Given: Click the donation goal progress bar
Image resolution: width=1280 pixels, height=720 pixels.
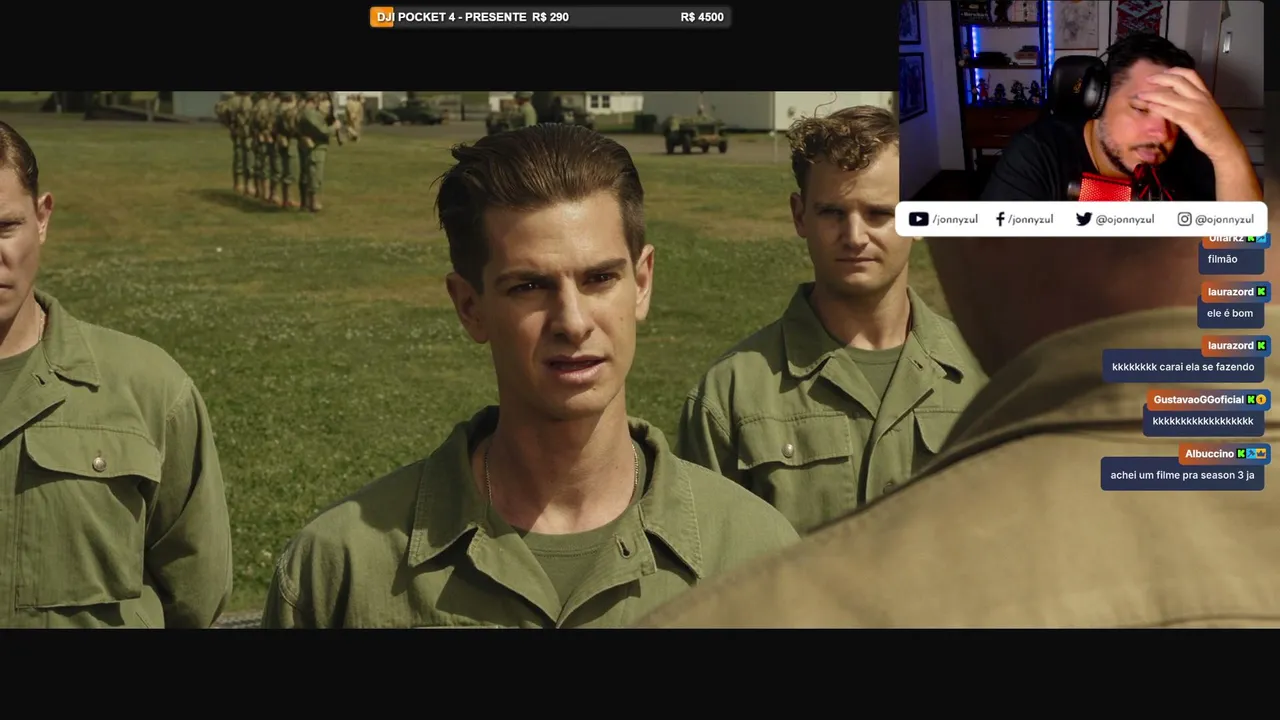Looking at the screenshot, I should (x=550, y=17).
